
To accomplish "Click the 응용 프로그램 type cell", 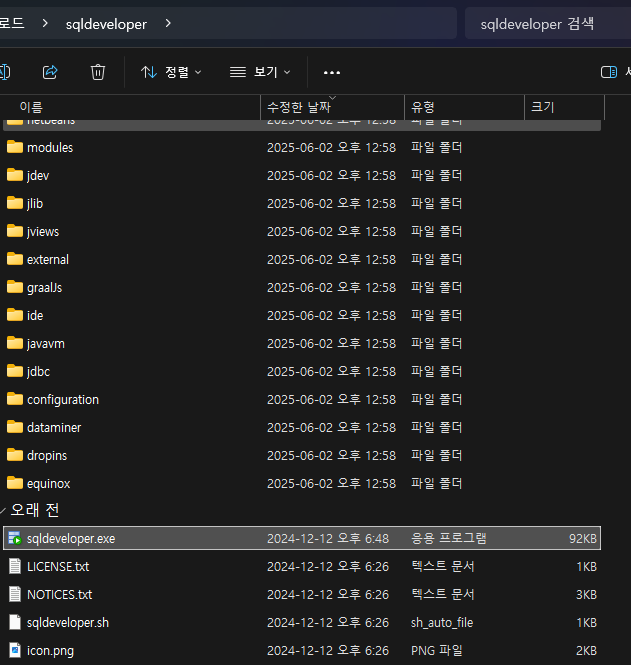I will tap(449, 538).
